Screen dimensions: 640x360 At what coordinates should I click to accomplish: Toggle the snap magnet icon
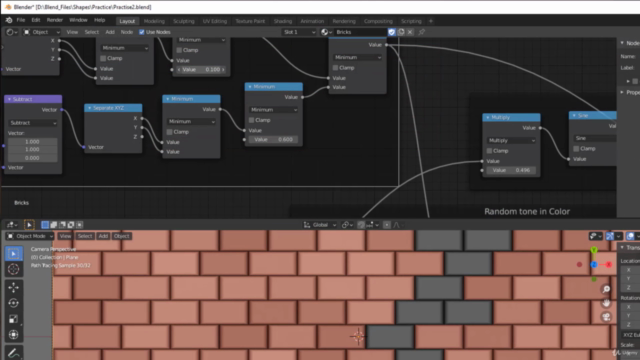click(x=361, y=225)
